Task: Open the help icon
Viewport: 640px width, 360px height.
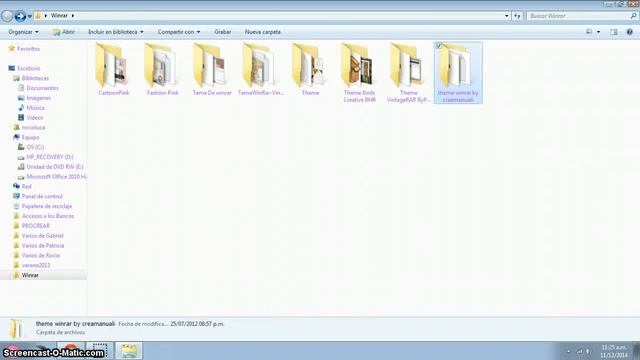Action: [630, 32]
